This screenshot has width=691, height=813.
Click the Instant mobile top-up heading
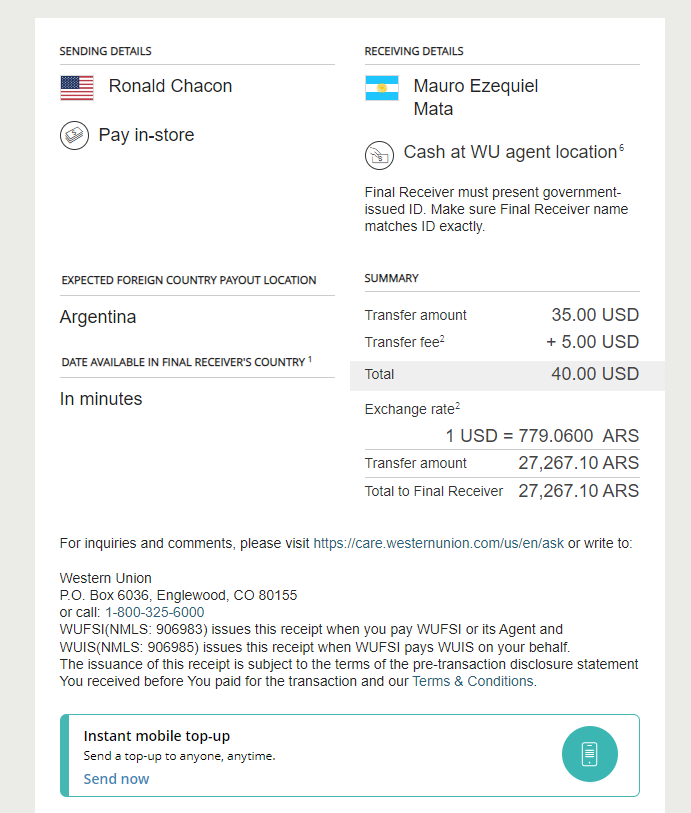(x=157, y=736)
